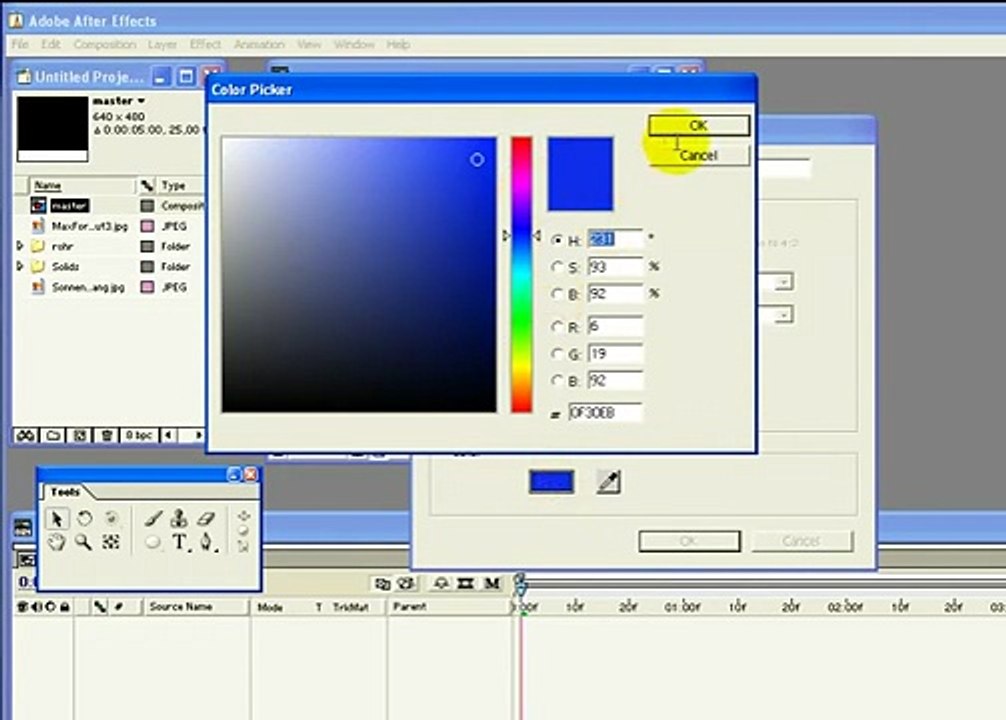Click the Solids folder icon

(x=38, y=266)
